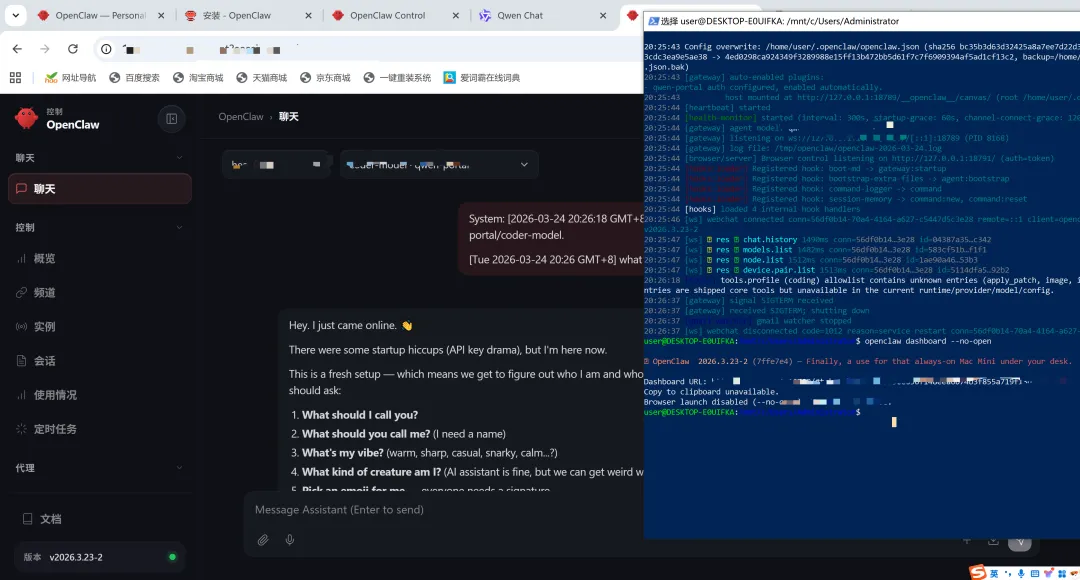The height and width of the screenshot is (580, 1080).
Task: Go back with the browser back arrow
Action: [x=17, y=49]
